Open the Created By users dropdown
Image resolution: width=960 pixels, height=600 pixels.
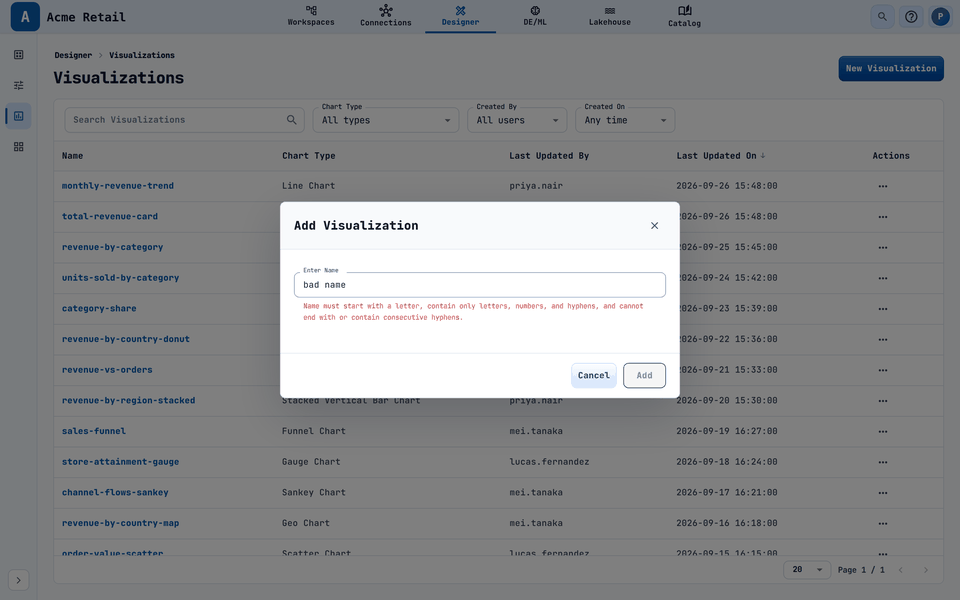click(517, 120)
